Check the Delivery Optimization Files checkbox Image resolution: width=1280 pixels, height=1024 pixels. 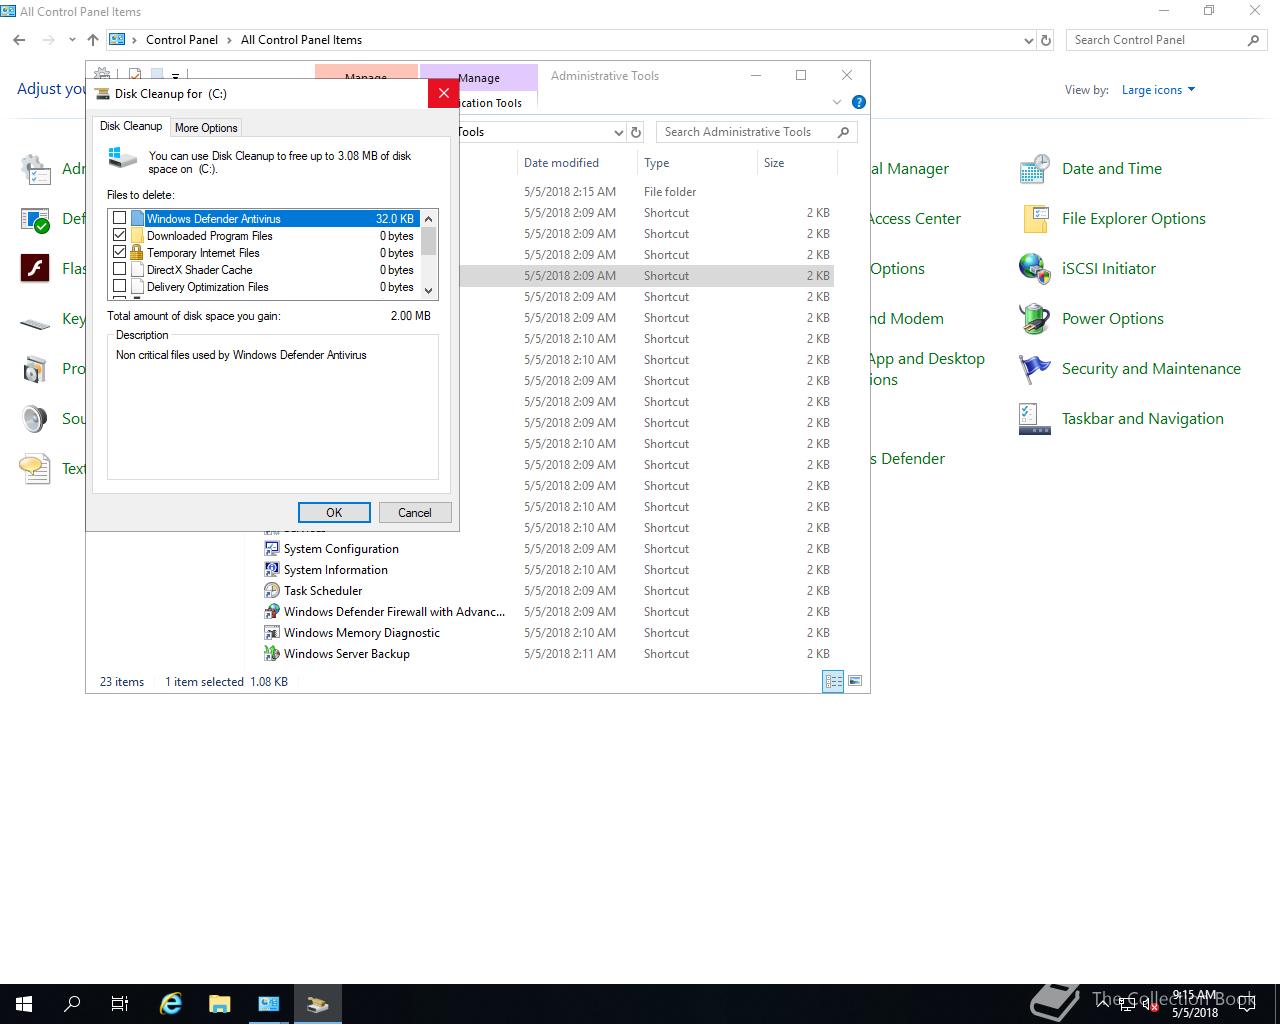(x=120, y=286)
